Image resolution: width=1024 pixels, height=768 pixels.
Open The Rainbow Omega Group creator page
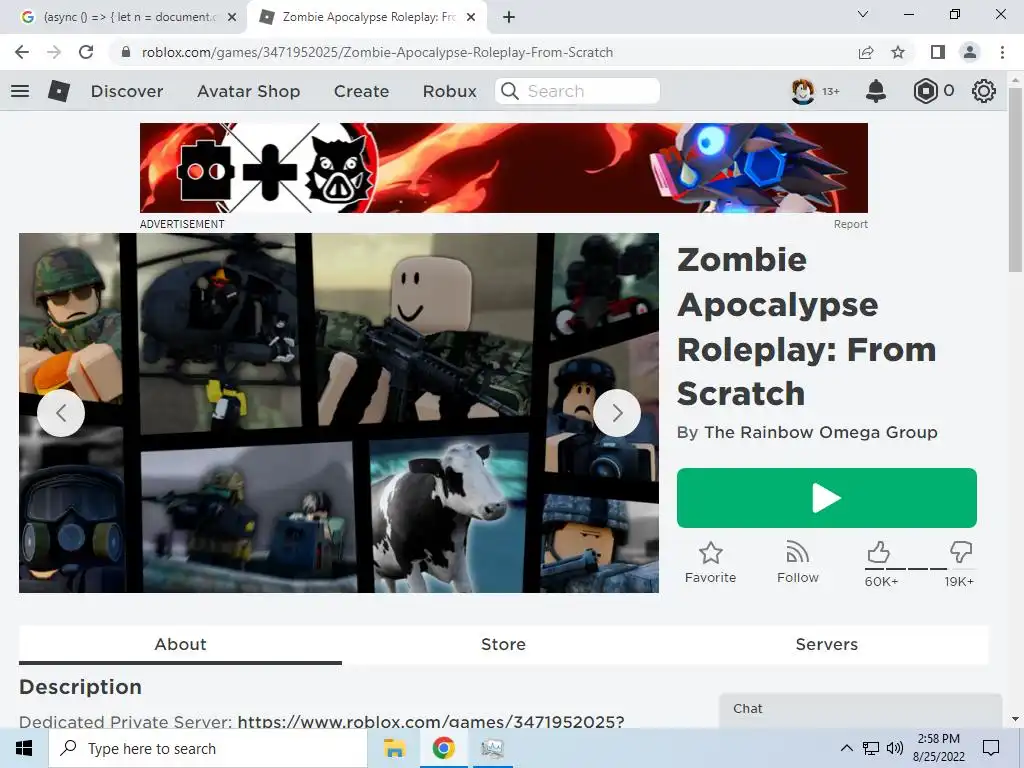click(x=821, y=432)
